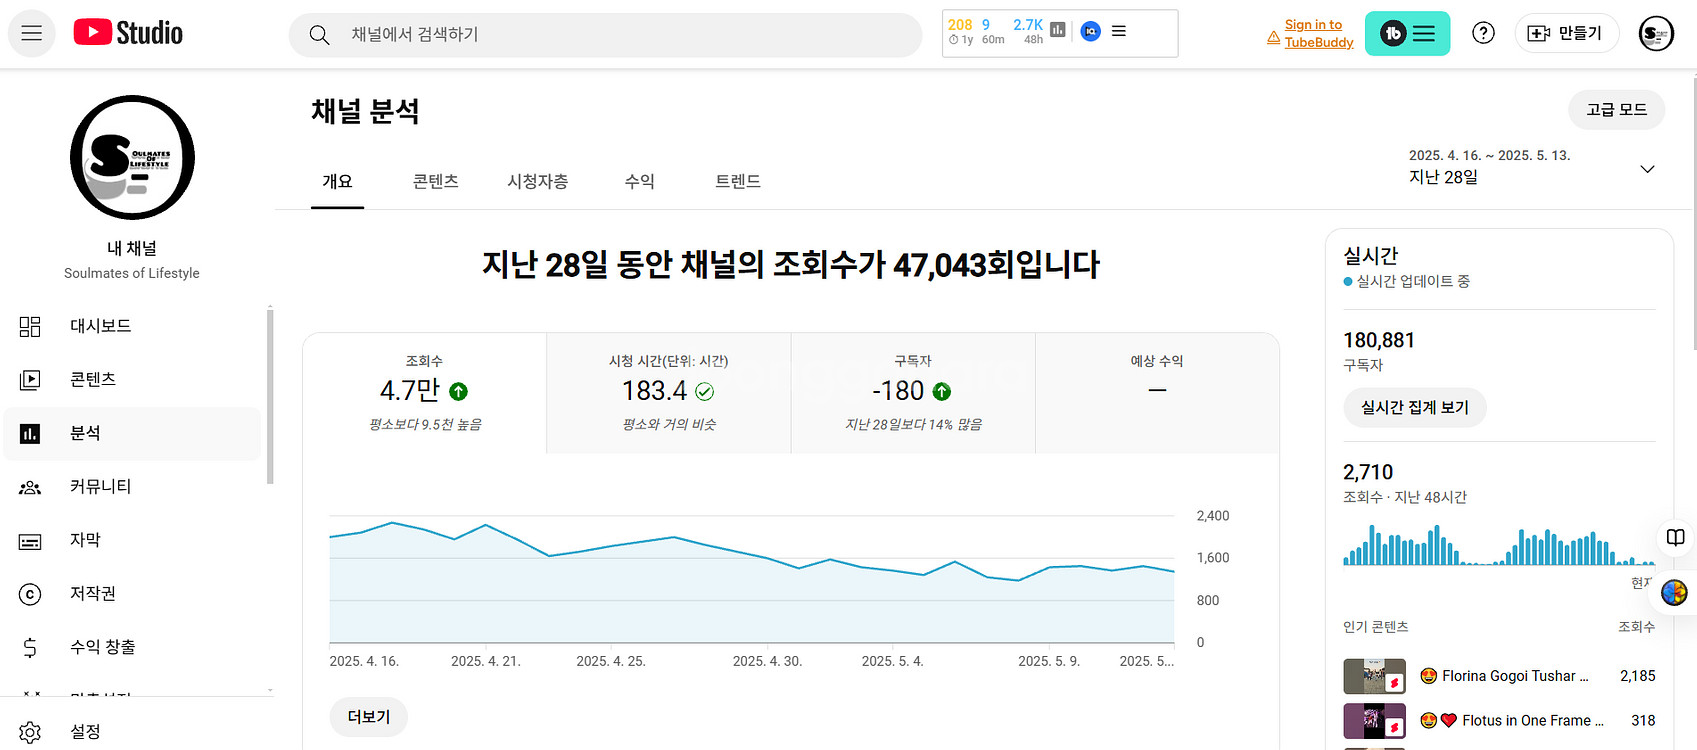Open the stats bar three-line menu
Viewport: 1697px width, 750px height.
tap(1119, 32)
